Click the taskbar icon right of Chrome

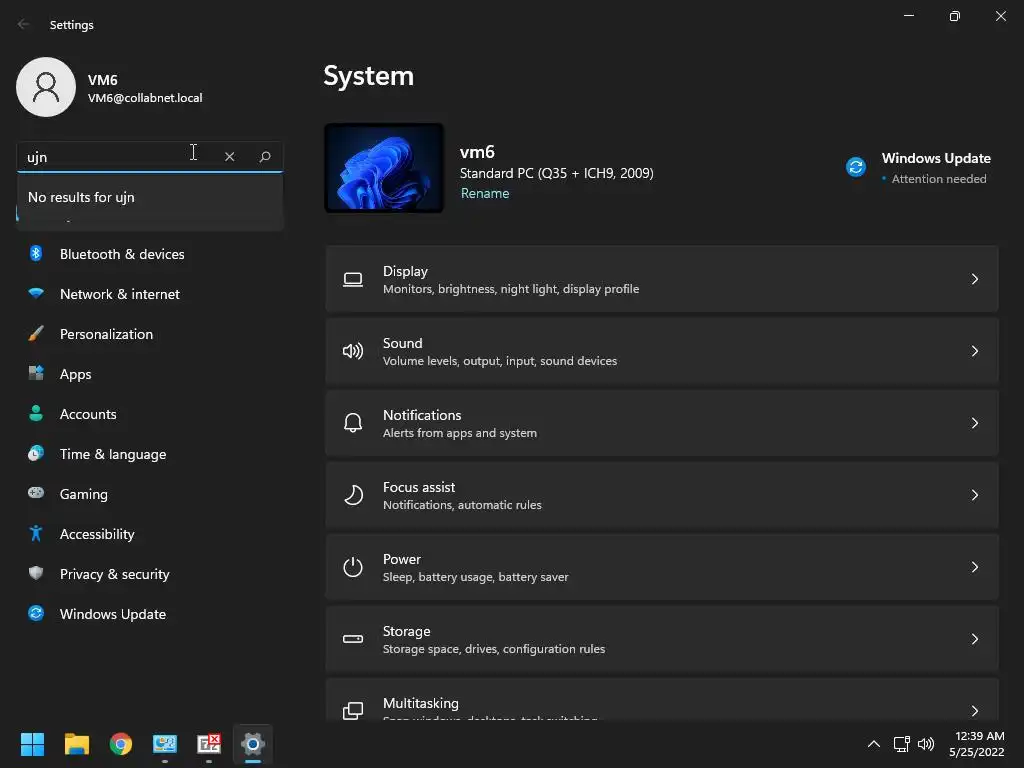click(x=165, y=744)
